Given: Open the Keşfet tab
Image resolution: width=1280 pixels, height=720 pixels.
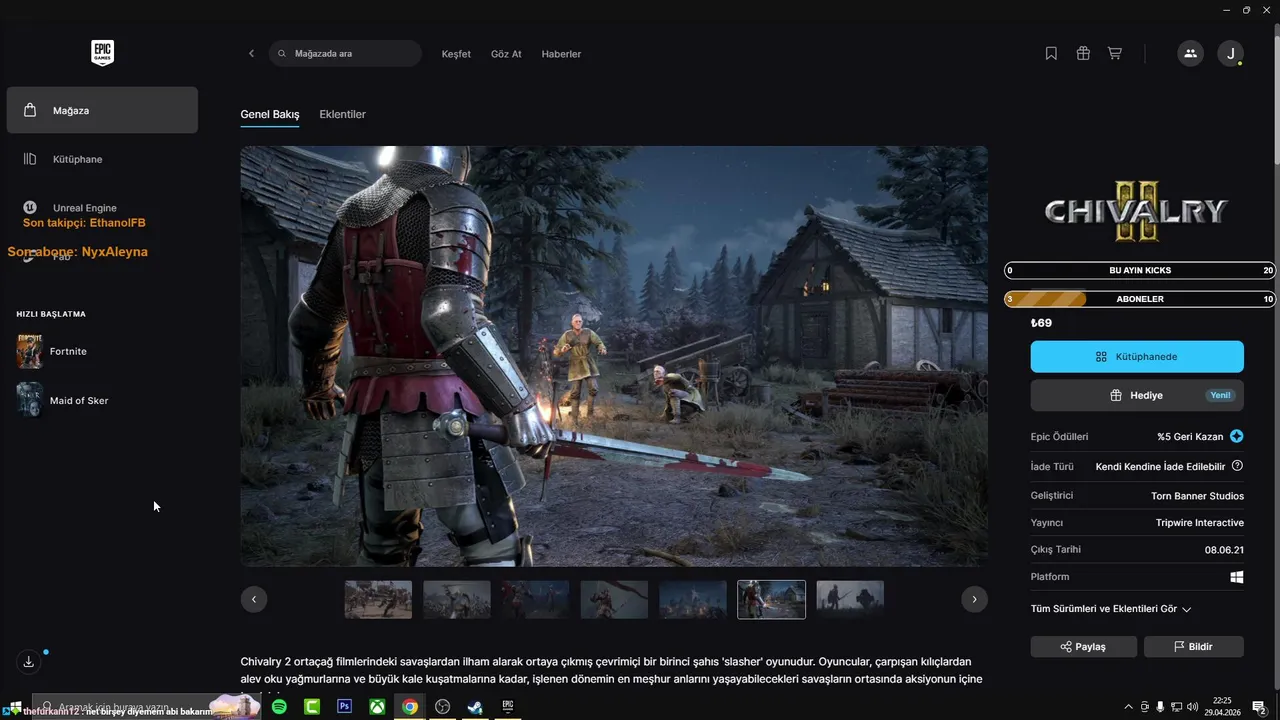Looking at the screenshot, I should [456, 54].
